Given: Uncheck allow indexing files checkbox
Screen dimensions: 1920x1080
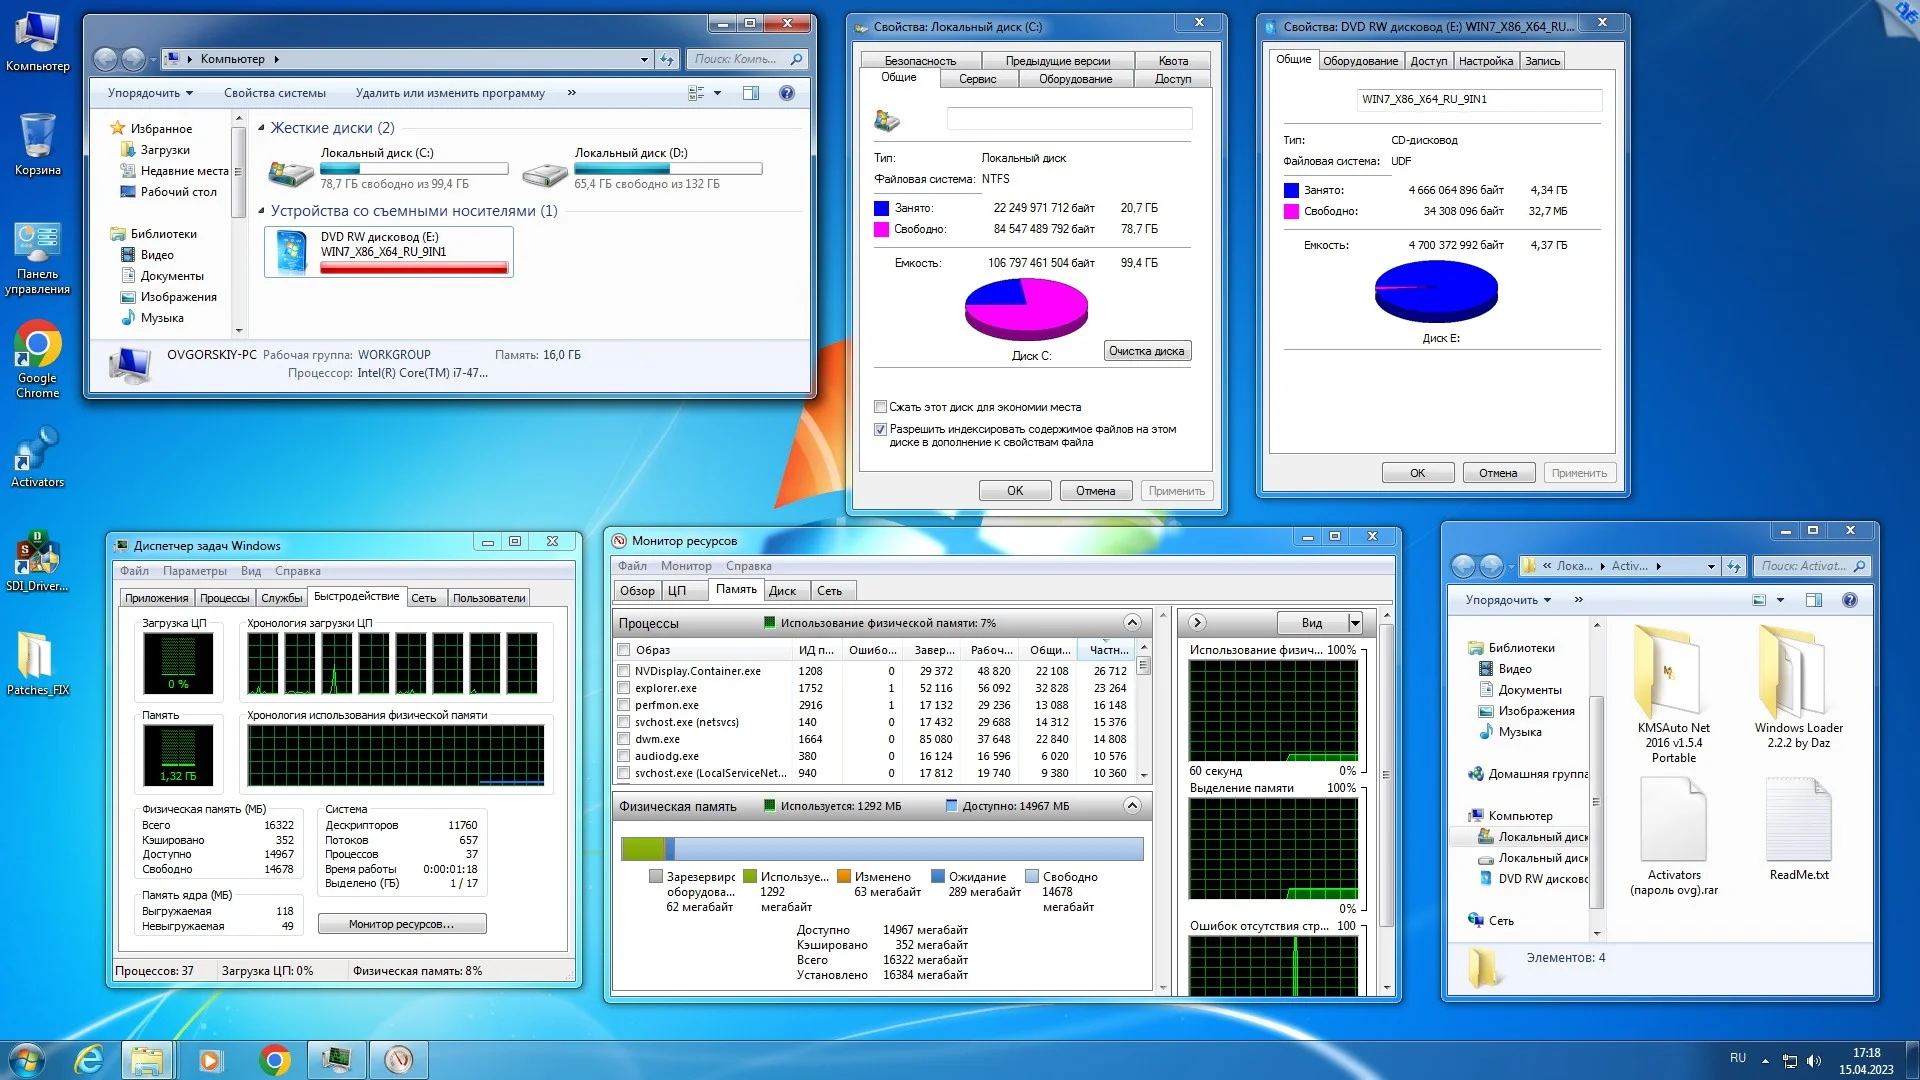Looking at the screenshot, I should (880, 429).
